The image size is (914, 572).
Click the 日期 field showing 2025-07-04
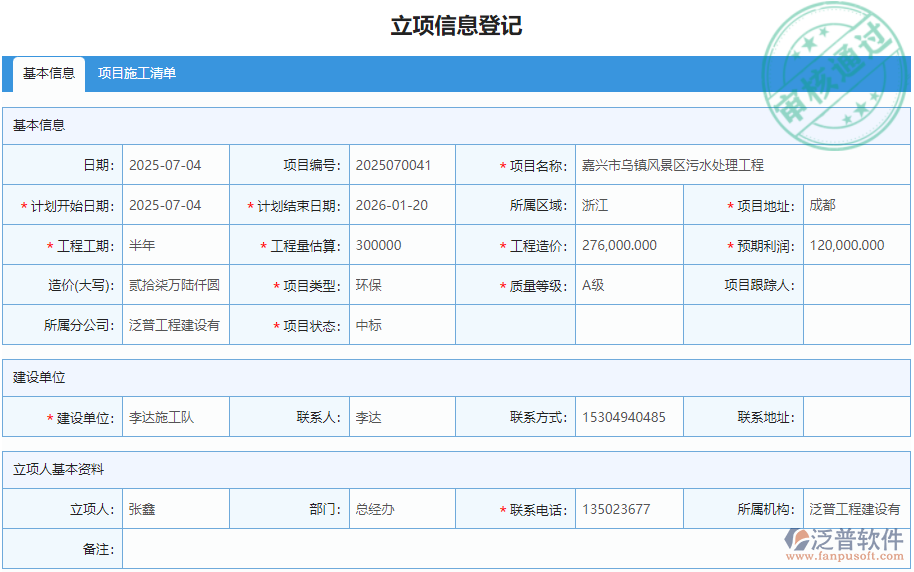coord(176,165)
